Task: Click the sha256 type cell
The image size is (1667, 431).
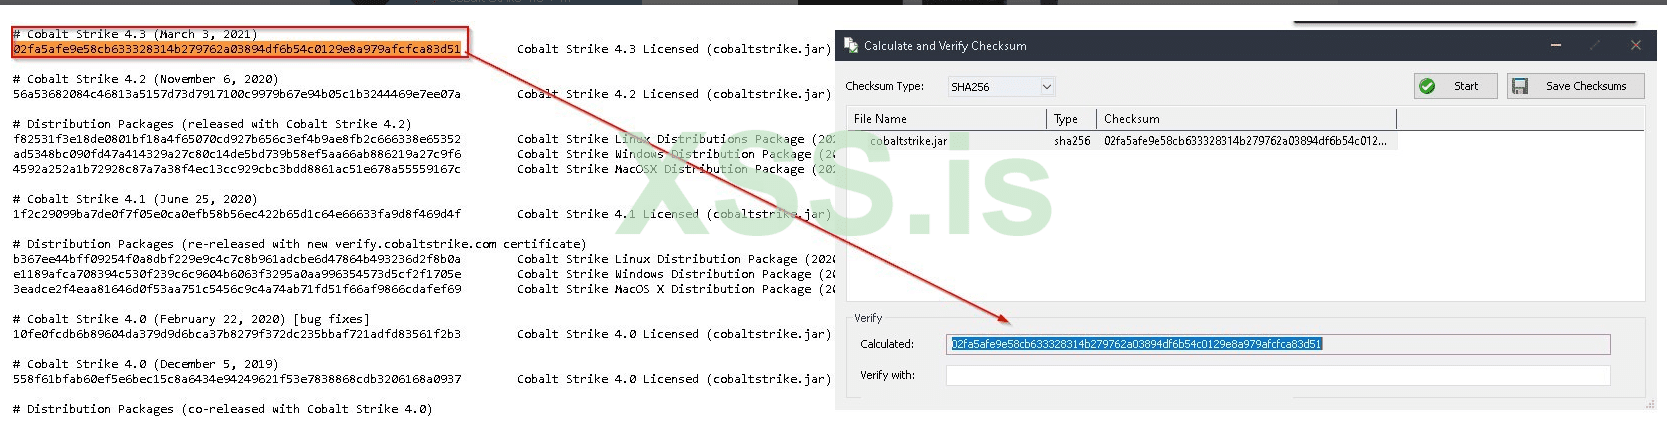Action: pos(1072,141)
